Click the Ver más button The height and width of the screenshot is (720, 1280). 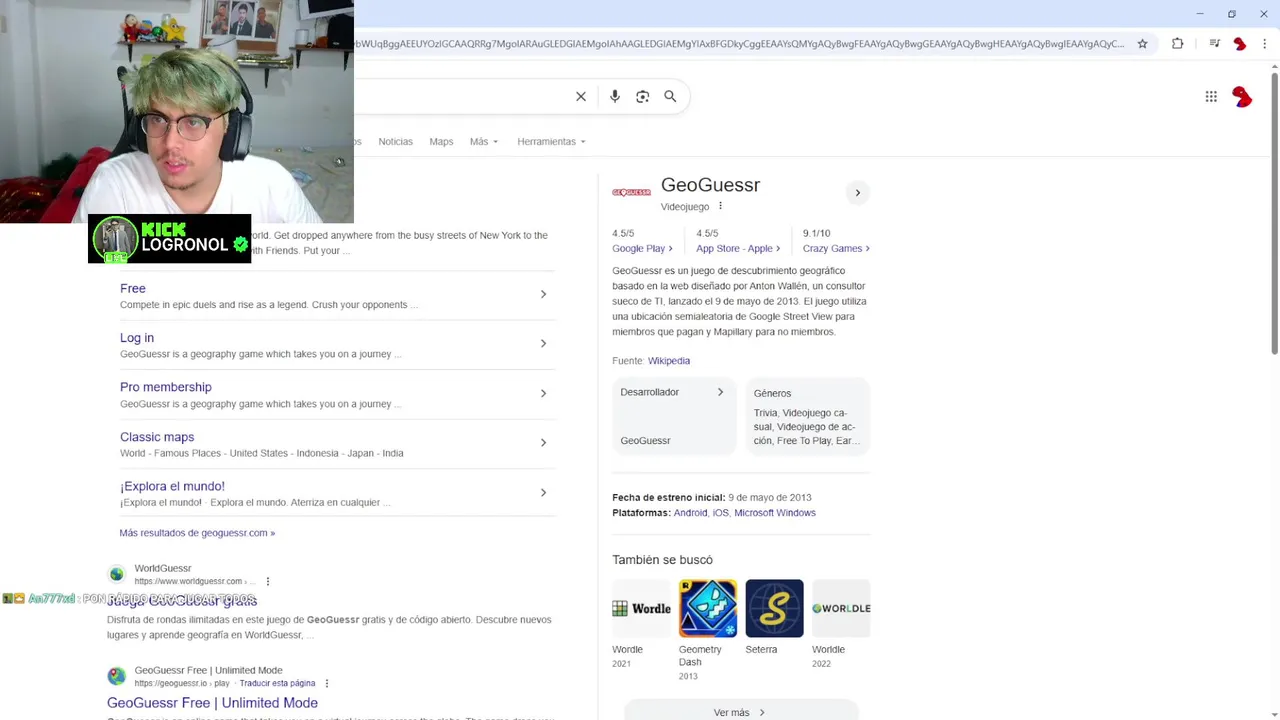pos(741,711)
